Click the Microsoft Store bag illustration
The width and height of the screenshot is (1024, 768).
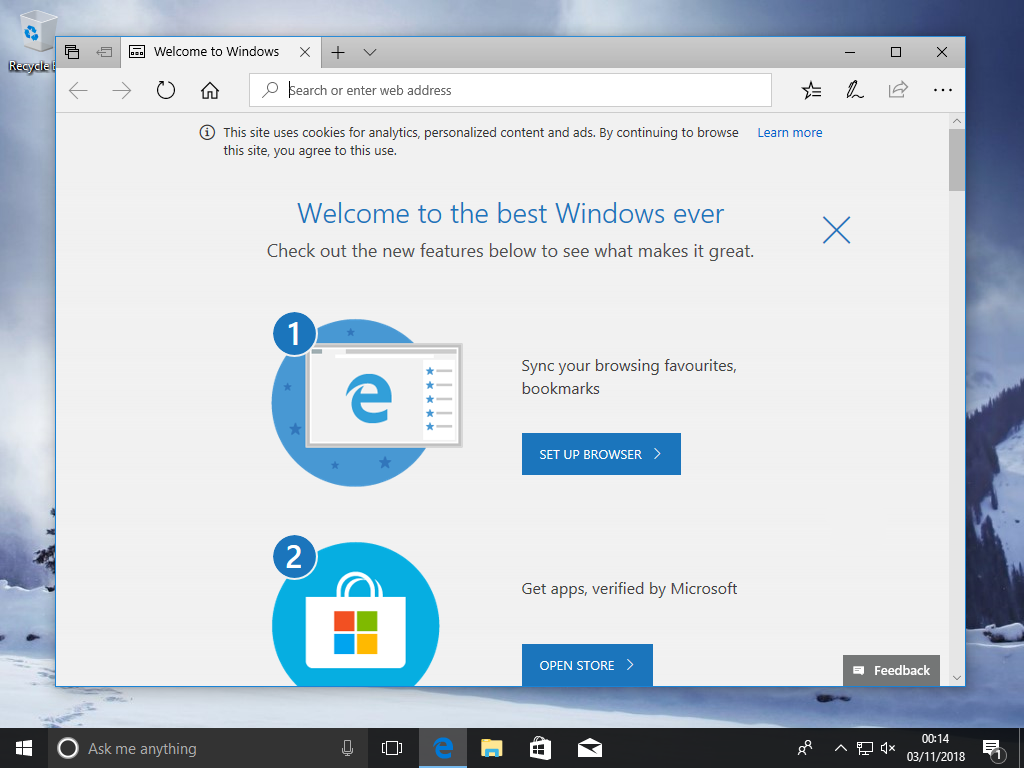[355, 613]
